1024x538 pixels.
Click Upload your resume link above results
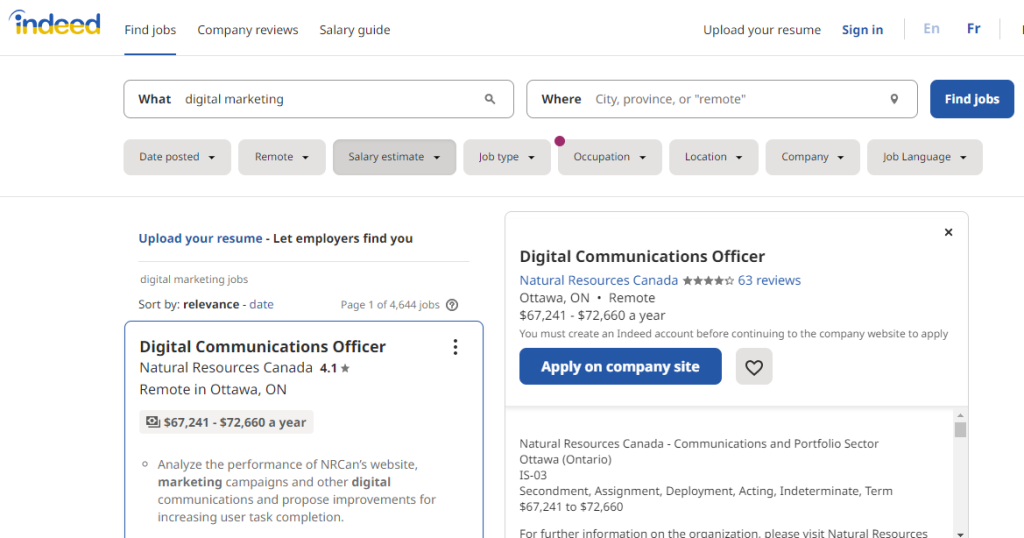(x=200, y=238)
